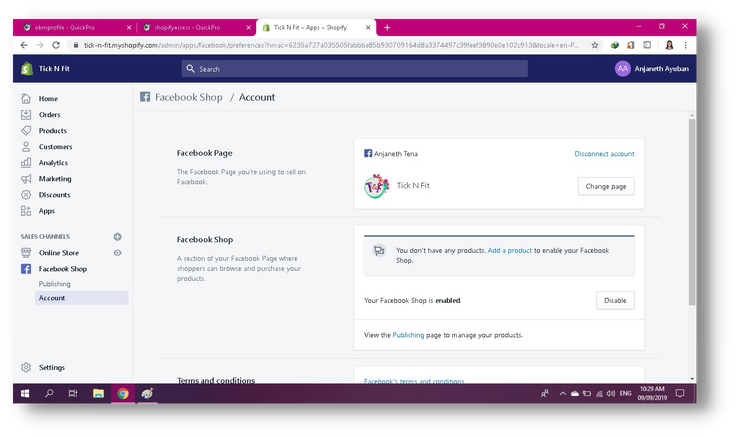Screen dimensions: 736x437
Task: Open the Publishing sidebar subitem
Action: tap(54, 284)
